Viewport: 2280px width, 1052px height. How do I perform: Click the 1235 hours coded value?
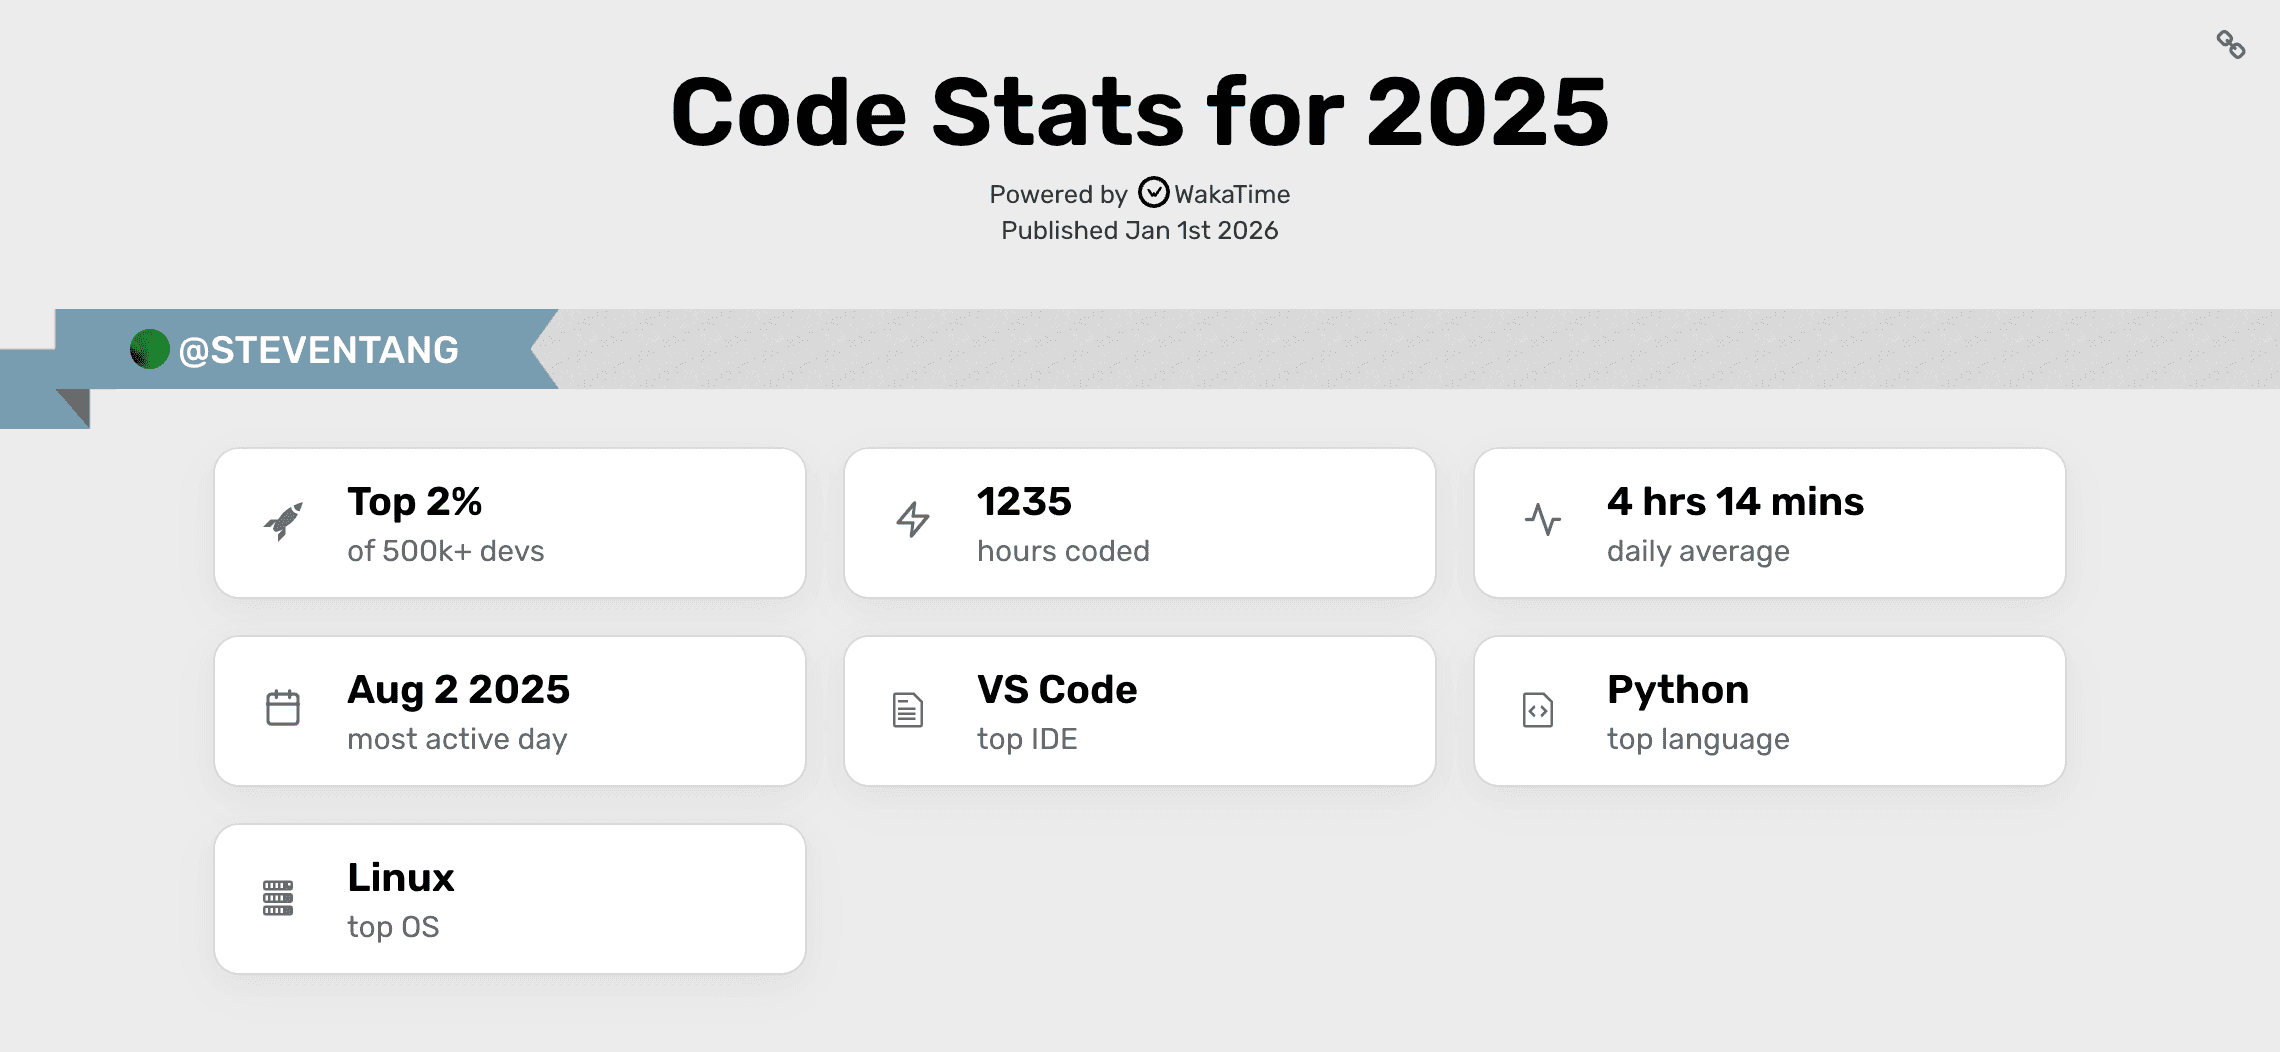[1024, 502]
